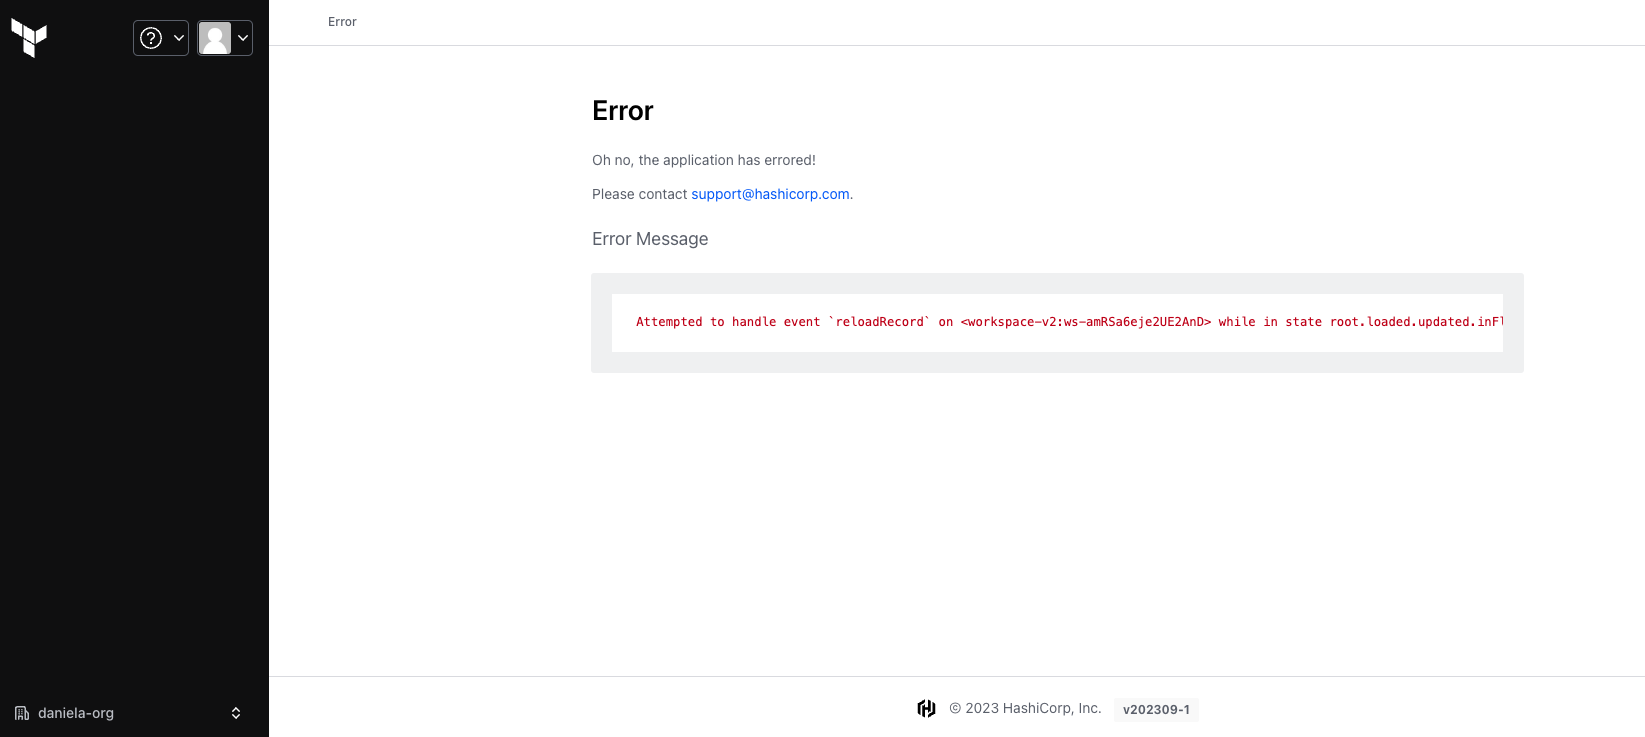
Task: Click the Terraform logo in sidebar
Action: pyautogui.click(x=29, y=38)
